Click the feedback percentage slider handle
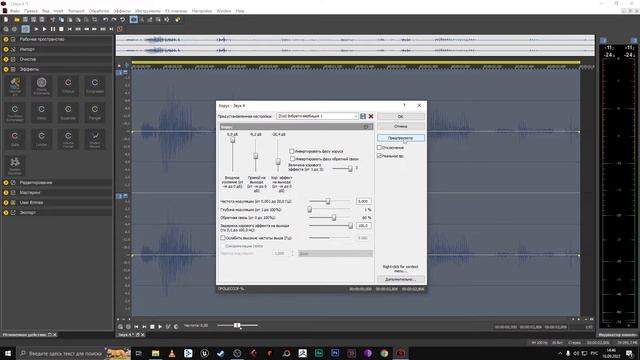The image size is (640, 360). pos(333,218)
